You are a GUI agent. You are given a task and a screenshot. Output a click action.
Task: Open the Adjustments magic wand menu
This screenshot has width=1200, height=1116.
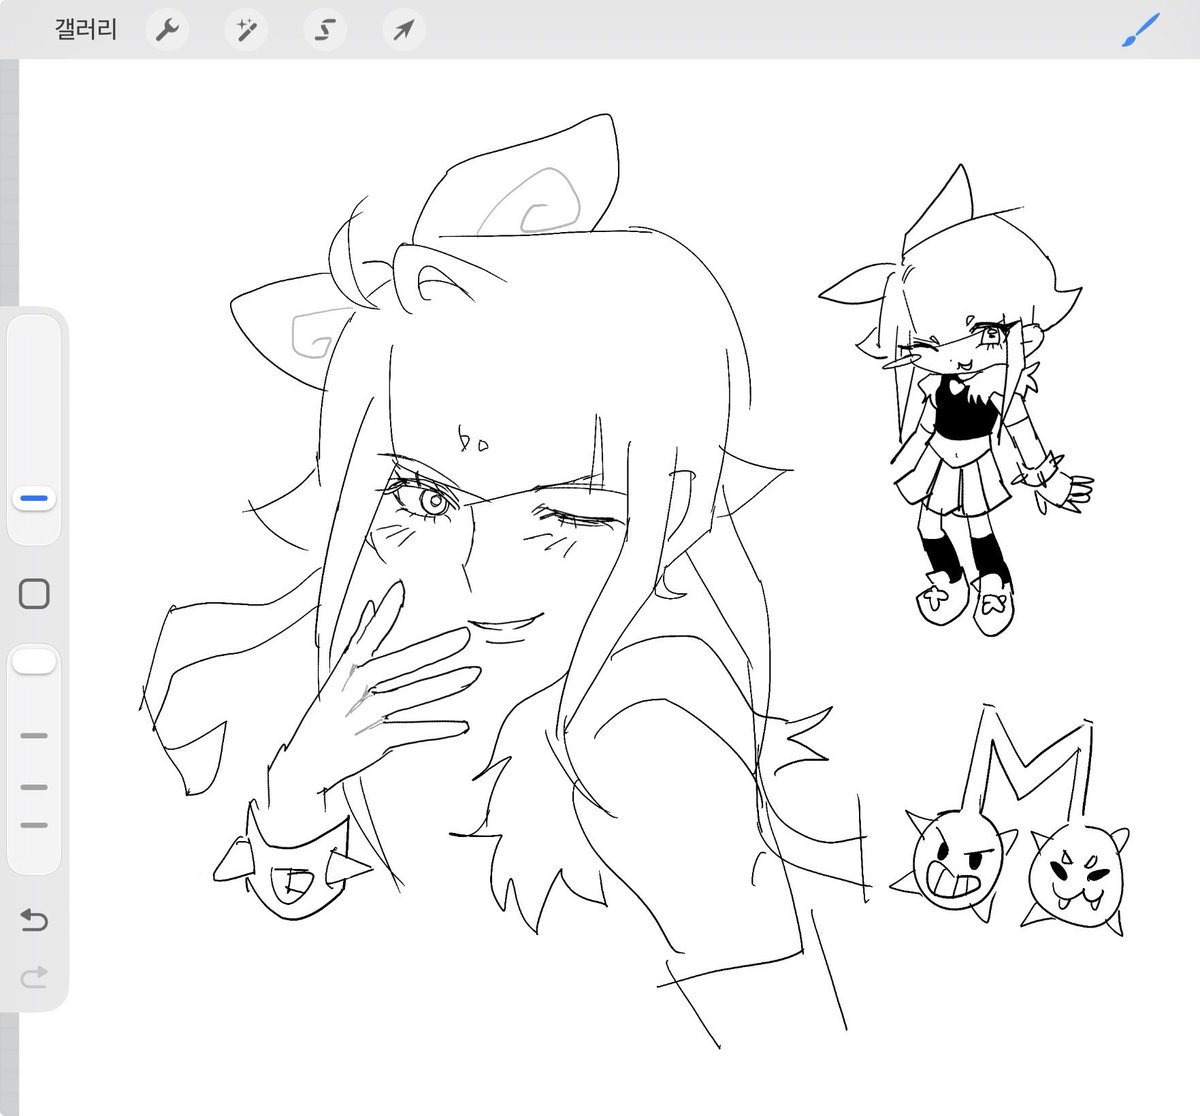point(245,30)
